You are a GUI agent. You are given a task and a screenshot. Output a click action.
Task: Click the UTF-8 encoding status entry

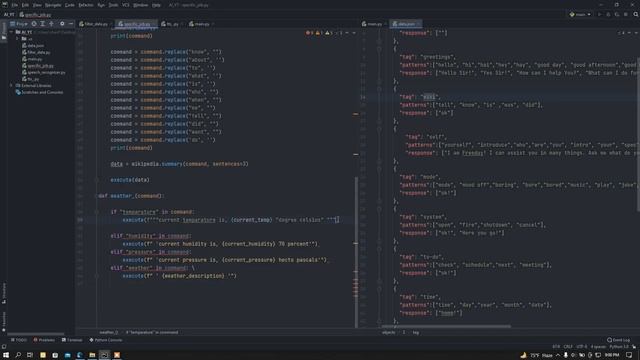coord(582,347)
